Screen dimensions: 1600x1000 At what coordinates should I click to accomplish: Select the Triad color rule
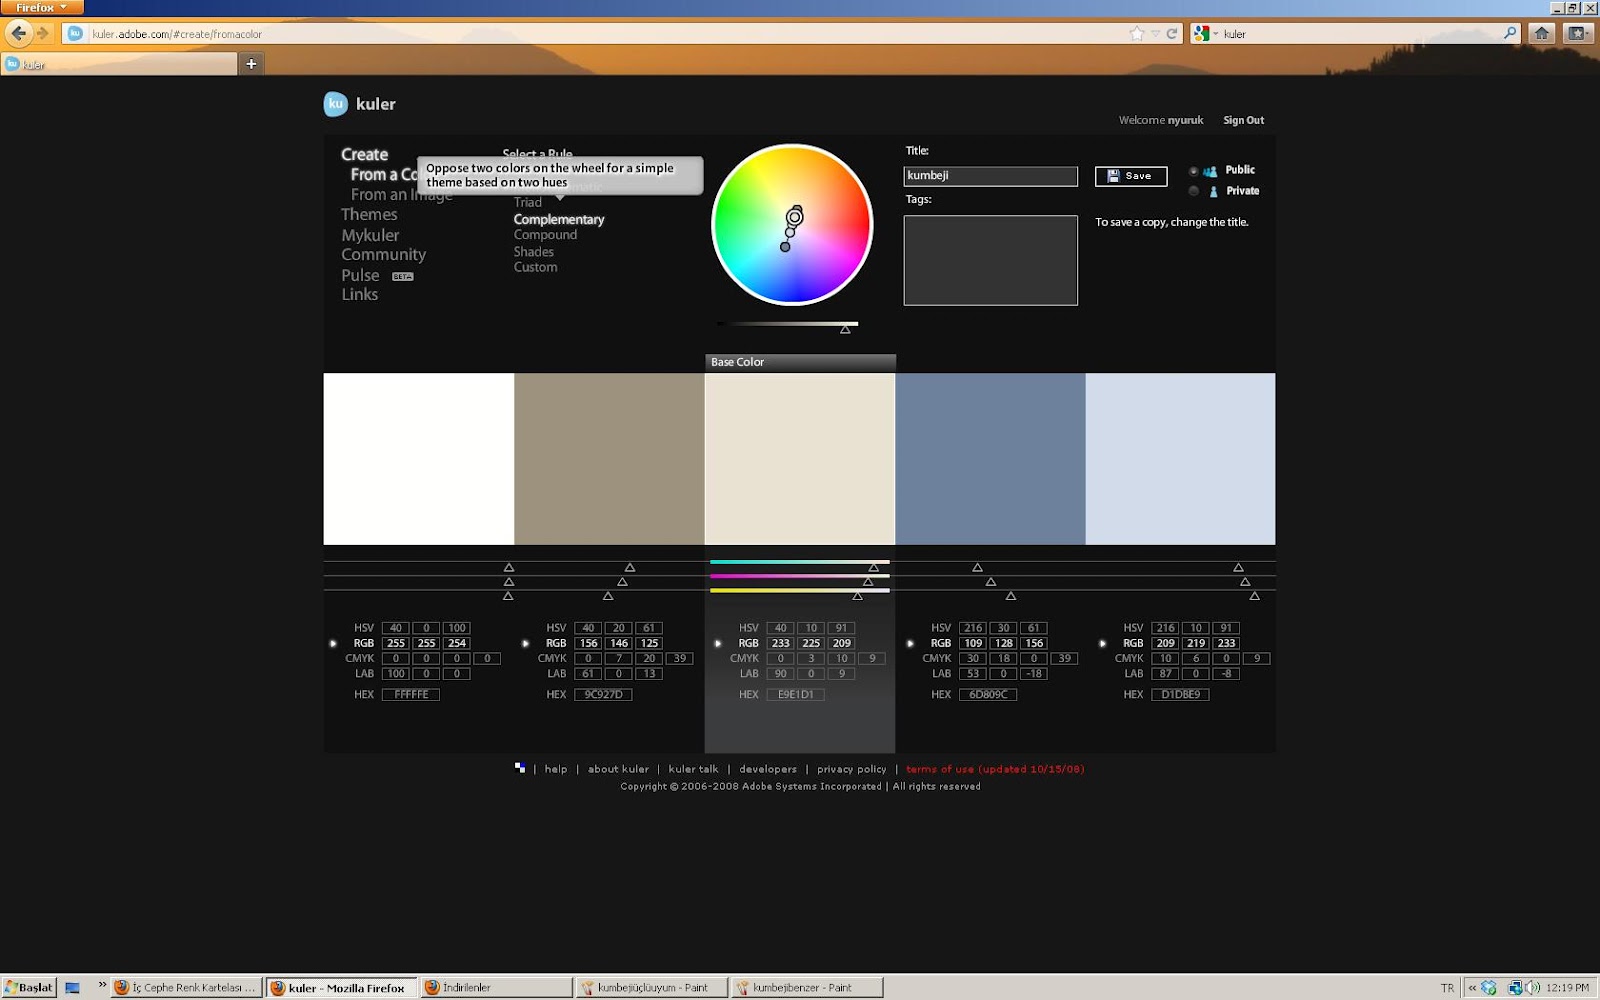(x=528, y=202)
